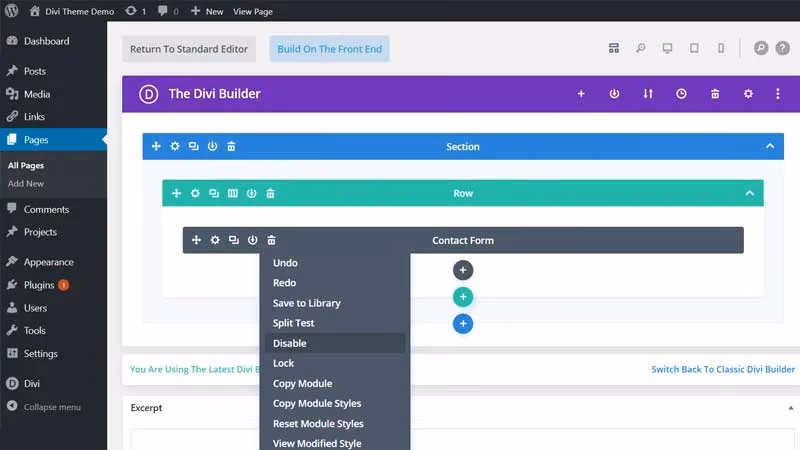Image resolution: width=800 pixels, height=450 pixels.
Task: Open Divi Theme Demo site link
Action: [71, 11]
